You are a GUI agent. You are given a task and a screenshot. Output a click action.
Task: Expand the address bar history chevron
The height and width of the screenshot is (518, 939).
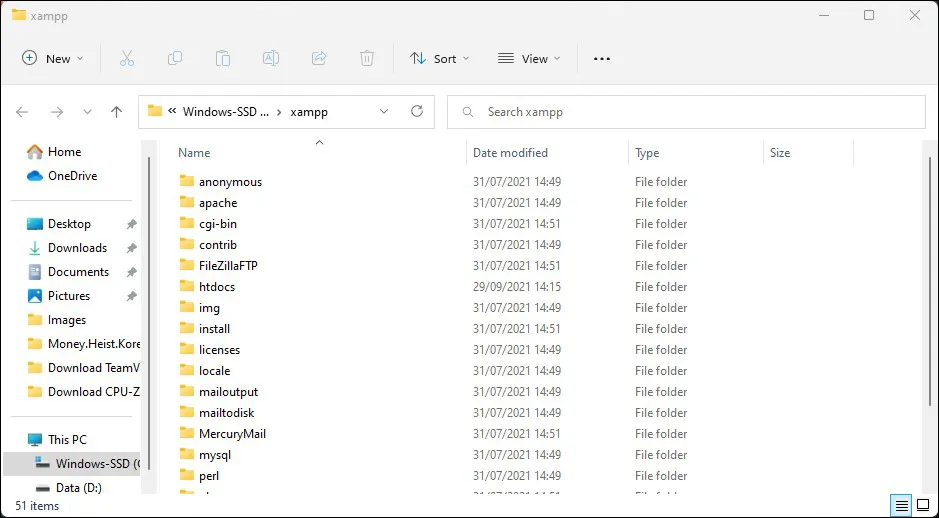click(x=384, y=111)
